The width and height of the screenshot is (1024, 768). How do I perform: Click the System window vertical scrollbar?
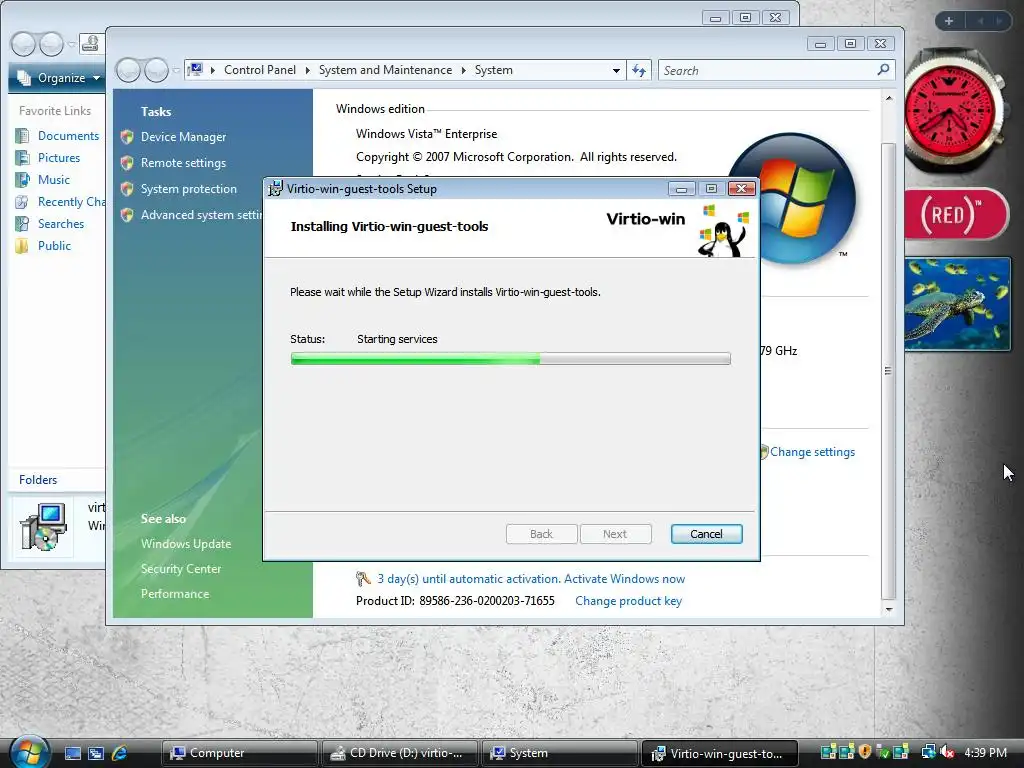click(888, 370)
